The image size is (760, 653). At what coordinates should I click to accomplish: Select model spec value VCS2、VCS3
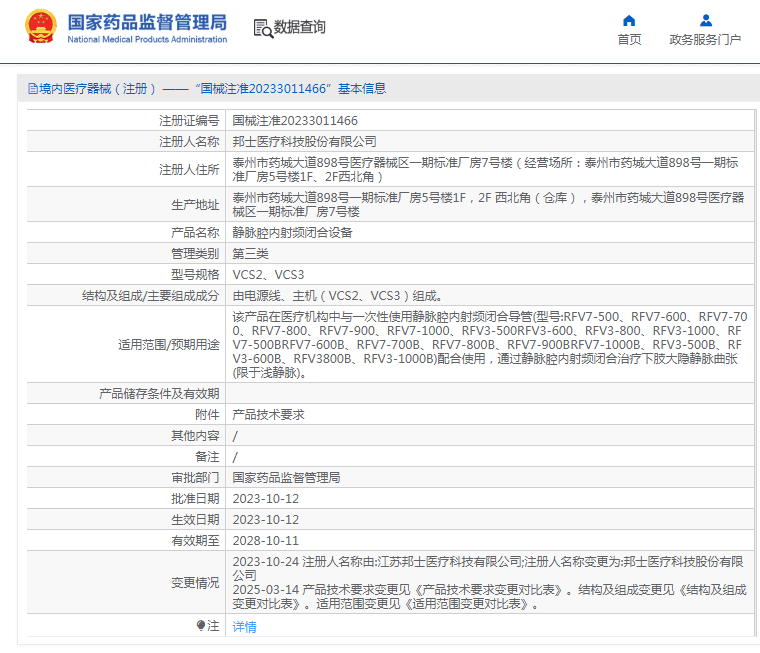[x=268, y=274]
